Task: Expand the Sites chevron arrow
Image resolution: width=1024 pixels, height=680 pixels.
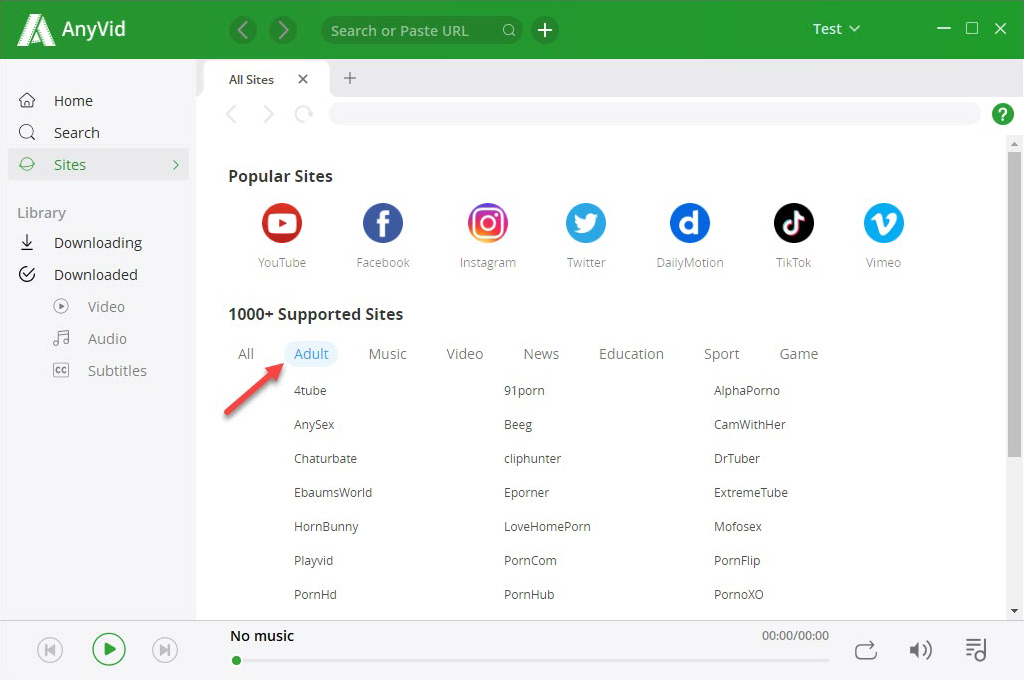Action: (x=176, y=165)
